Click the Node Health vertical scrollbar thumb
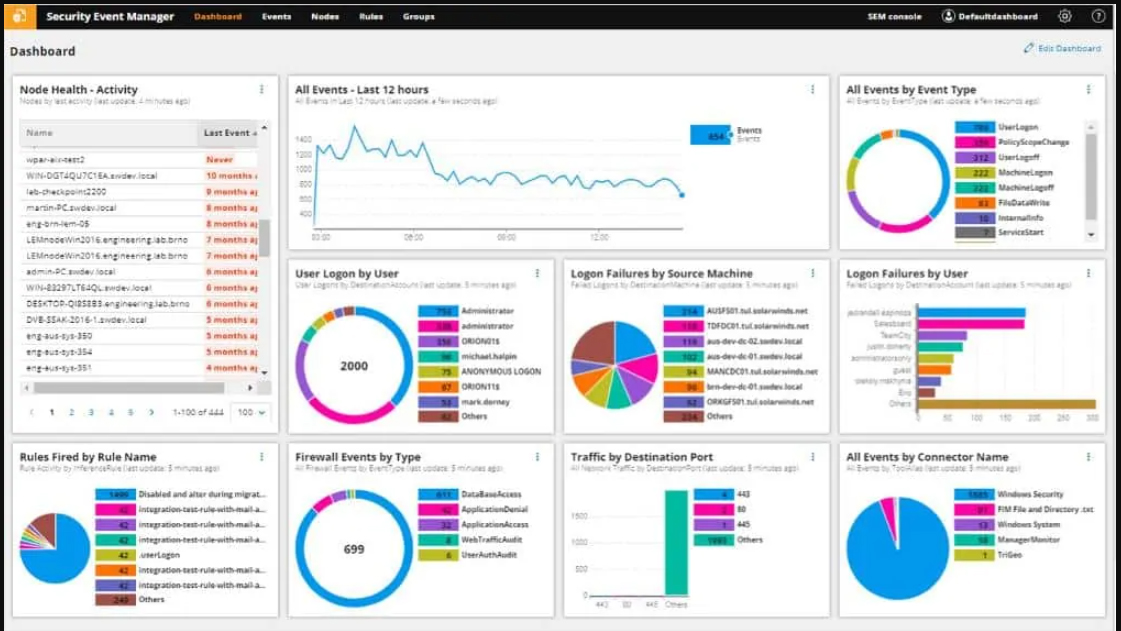Screen dimensions: 1121x631 (265, 238)
